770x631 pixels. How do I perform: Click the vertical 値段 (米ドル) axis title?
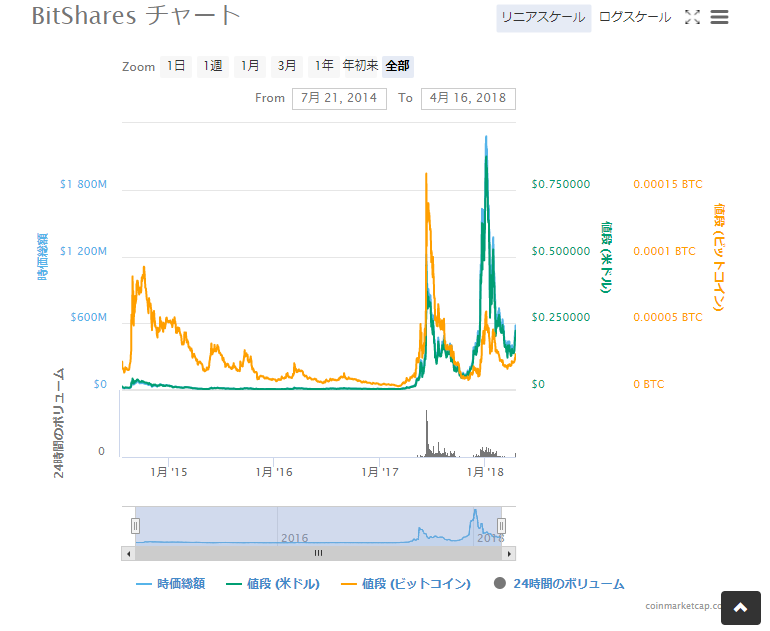click(x=606, y=257)
